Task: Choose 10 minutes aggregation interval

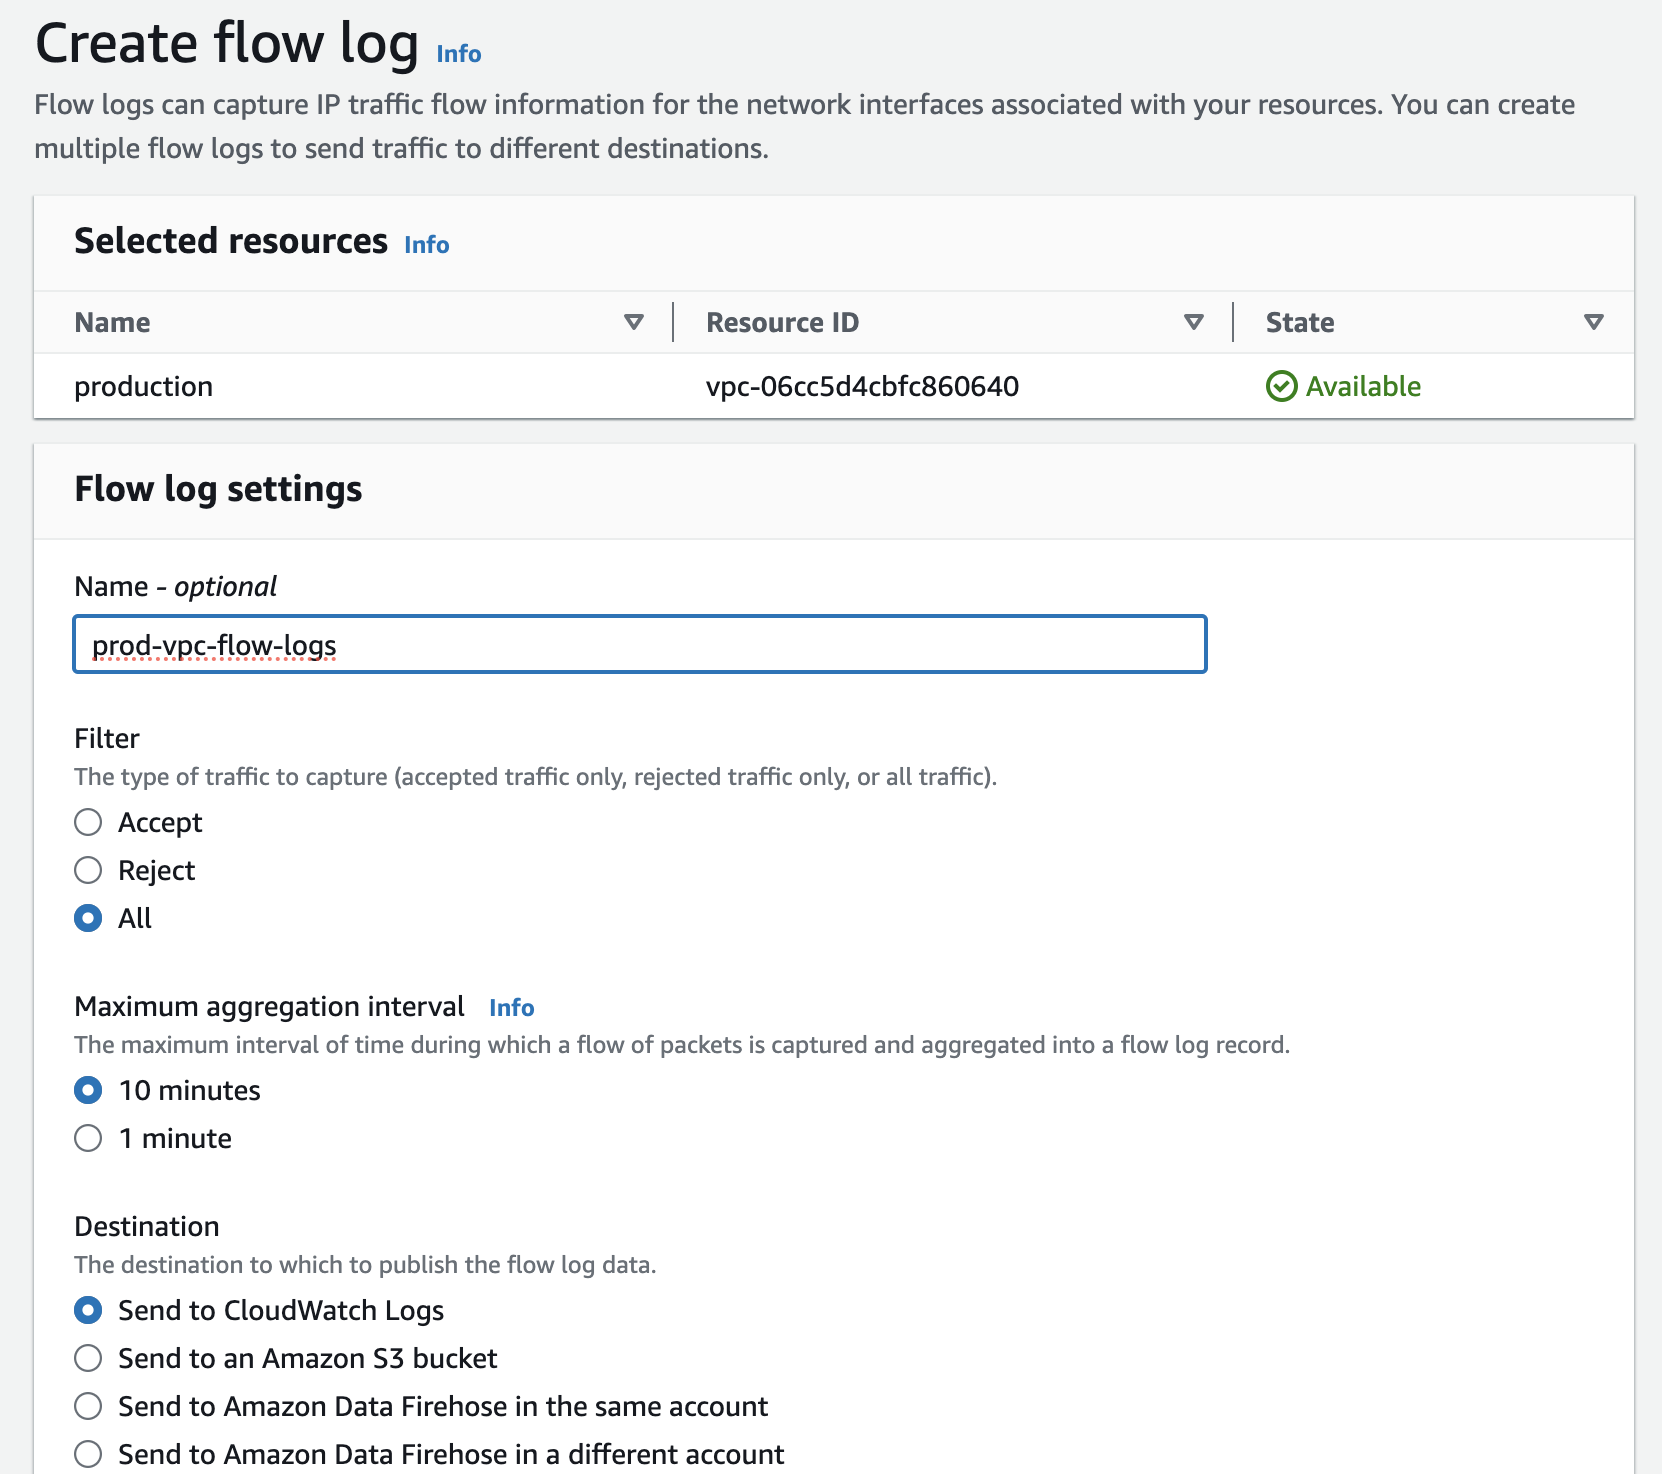Action: tap(88, 1090)
